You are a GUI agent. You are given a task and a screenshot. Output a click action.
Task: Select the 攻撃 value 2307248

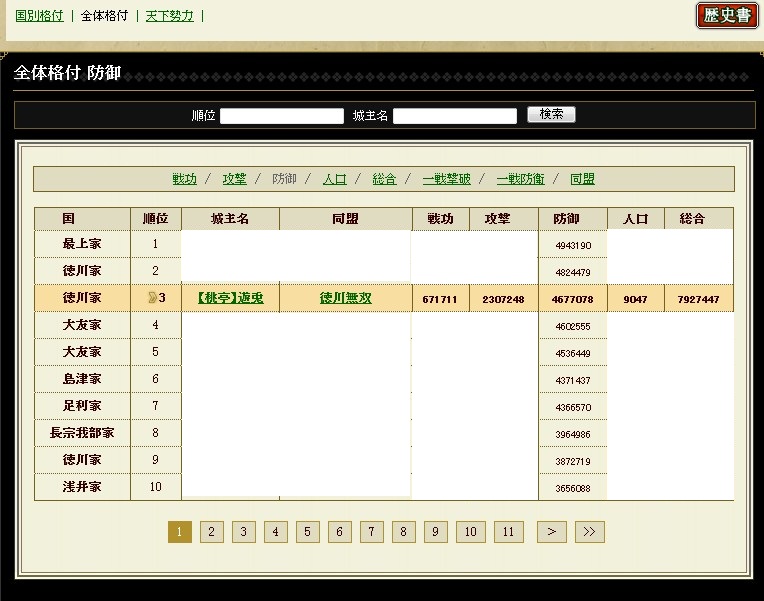[503, 299]
